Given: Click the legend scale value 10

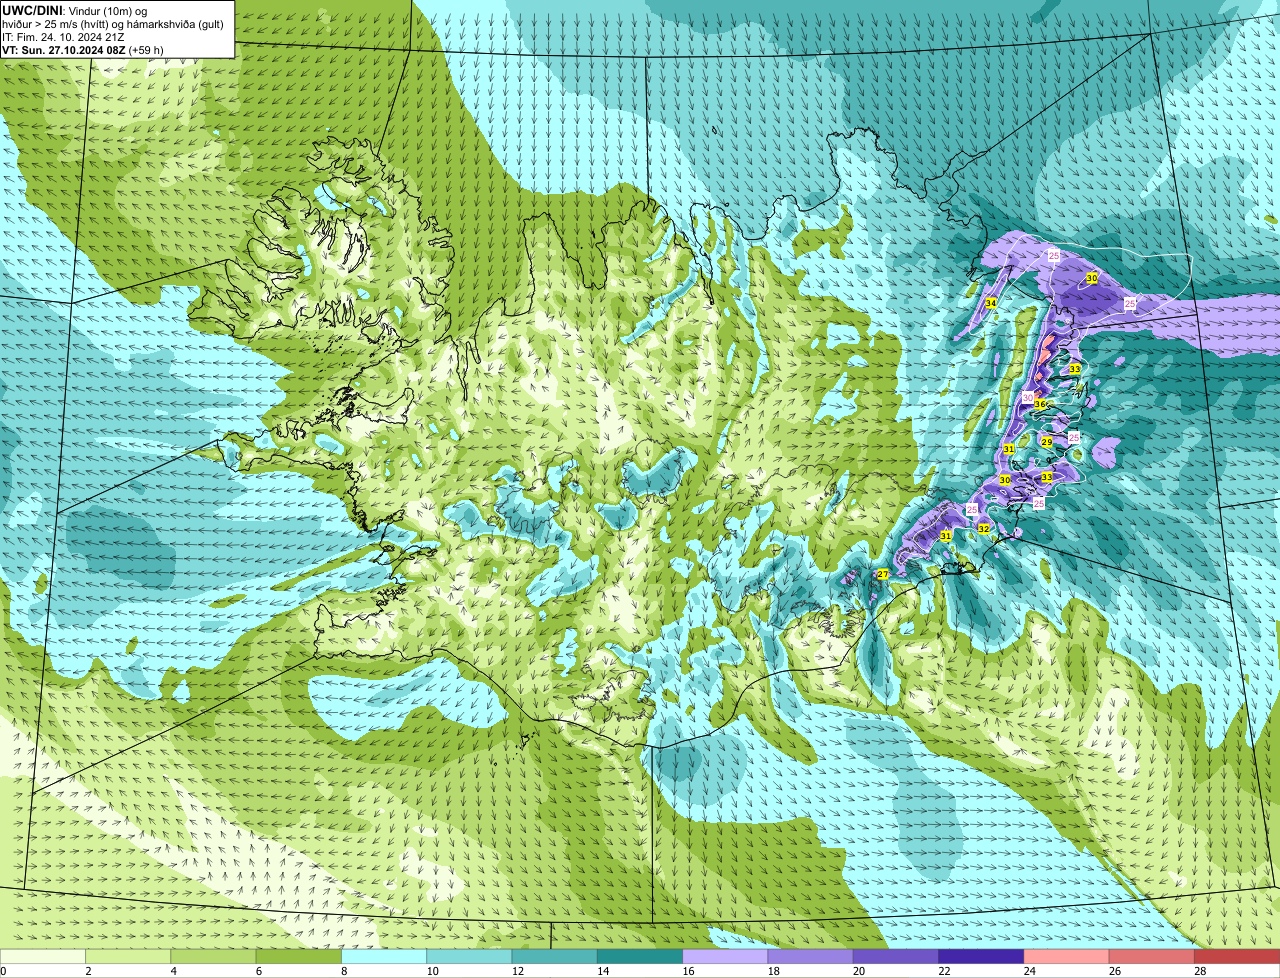Looking at the screenshot, I should pos(431,971).
